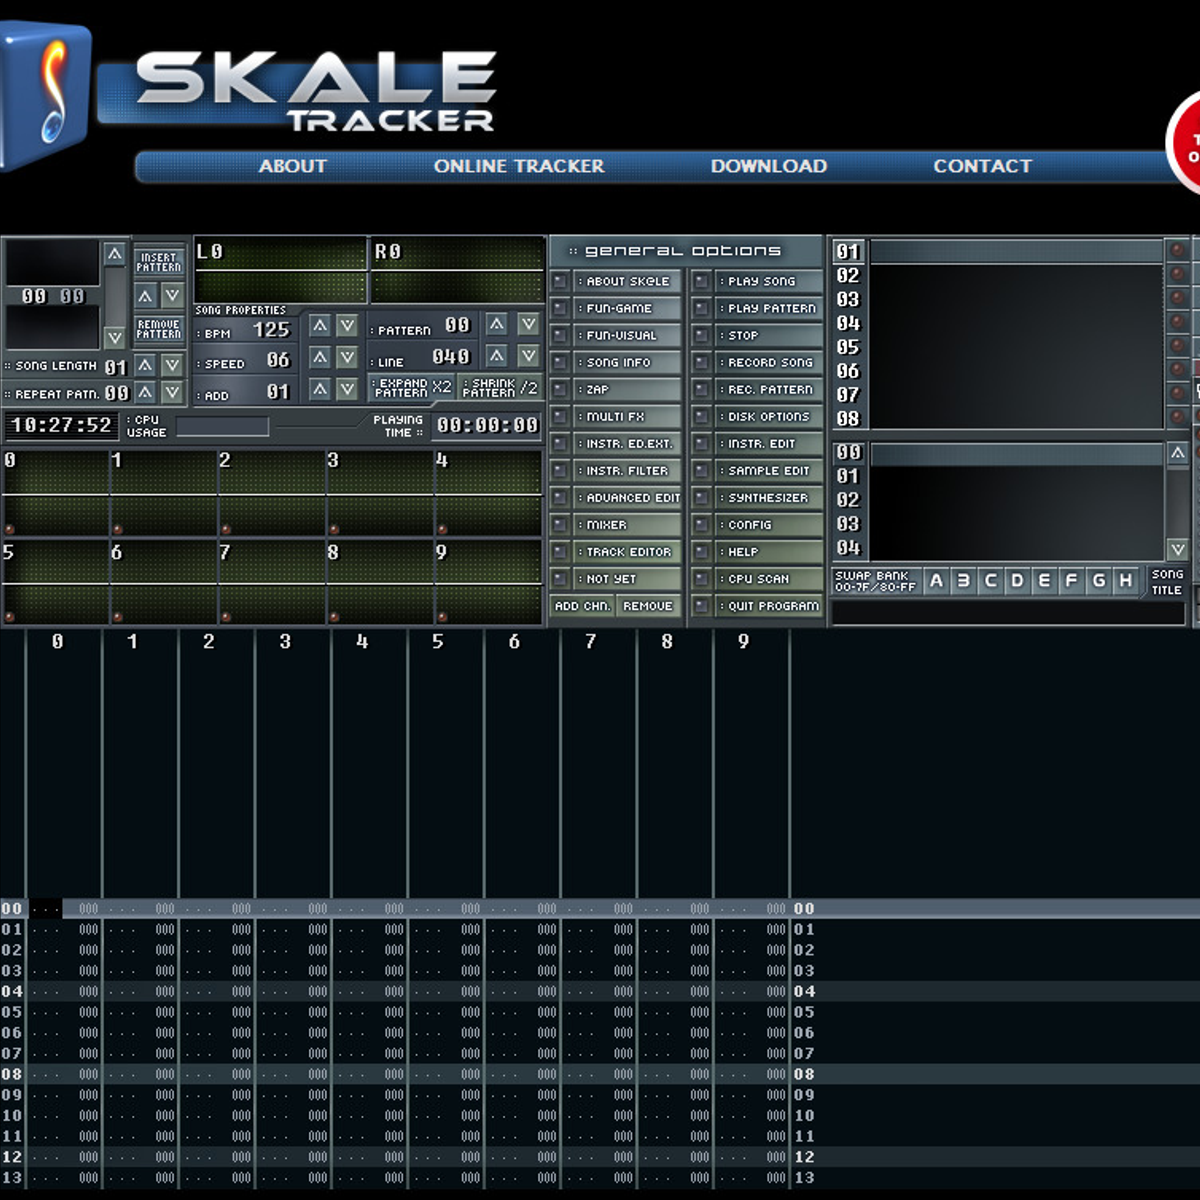This screenshot has height=1200, width=1200.
Task: Click the Add Chn. button
Action: (582, 606)
